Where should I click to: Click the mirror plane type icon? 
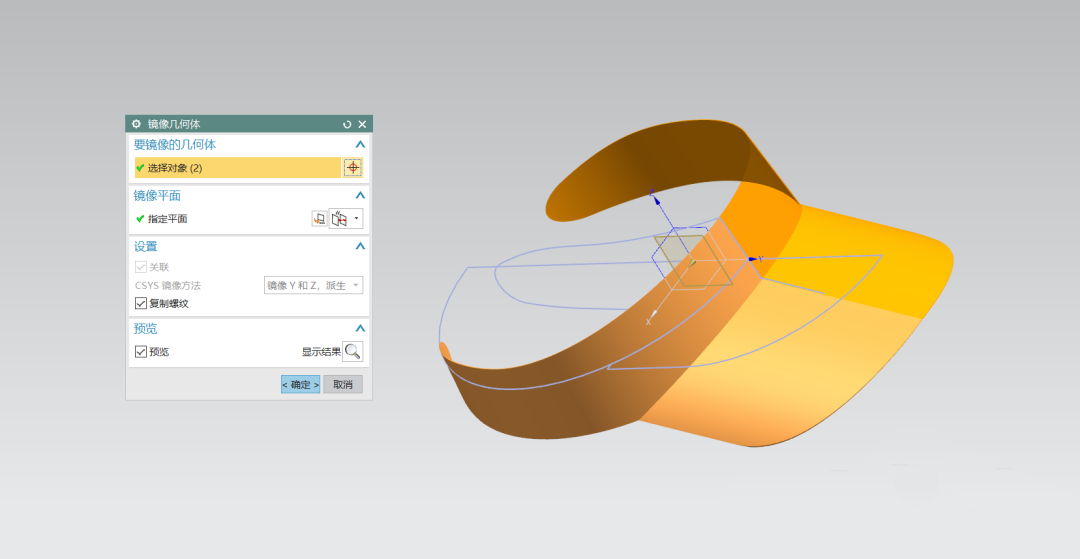[x=339, y=219]
